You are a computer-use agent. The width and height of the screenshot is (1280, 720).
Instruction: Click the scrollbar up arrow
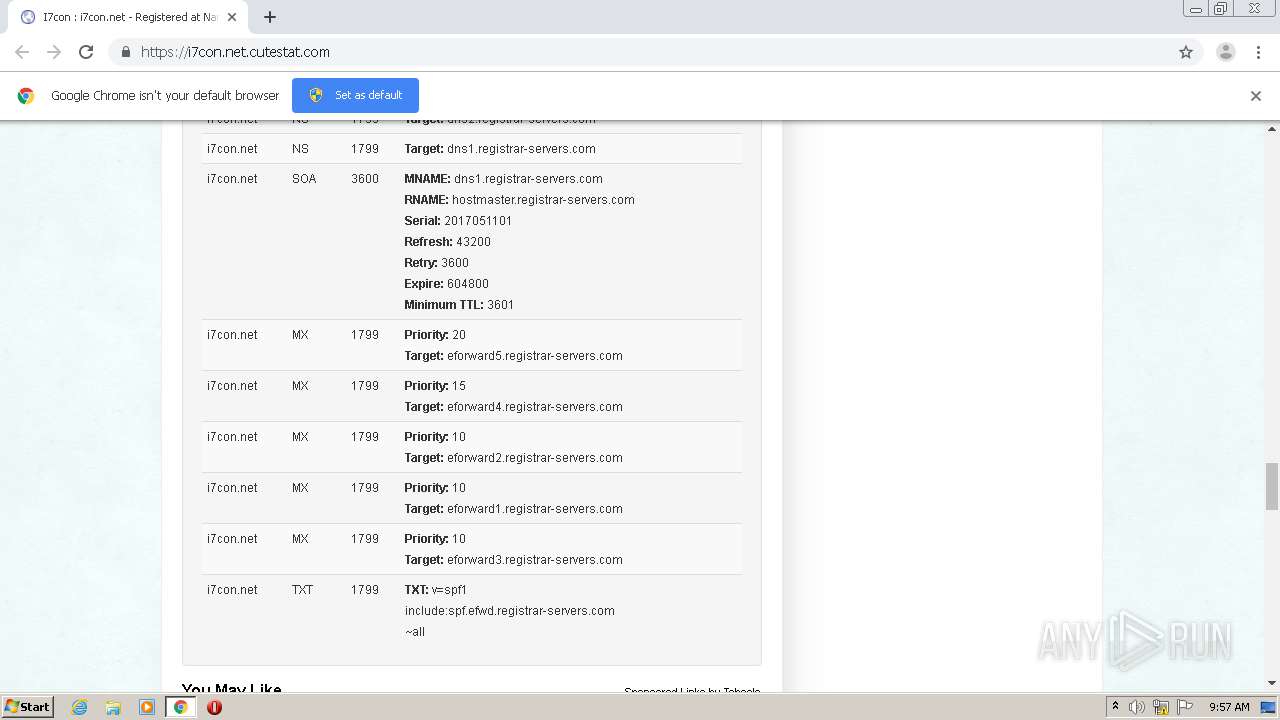1272,128
